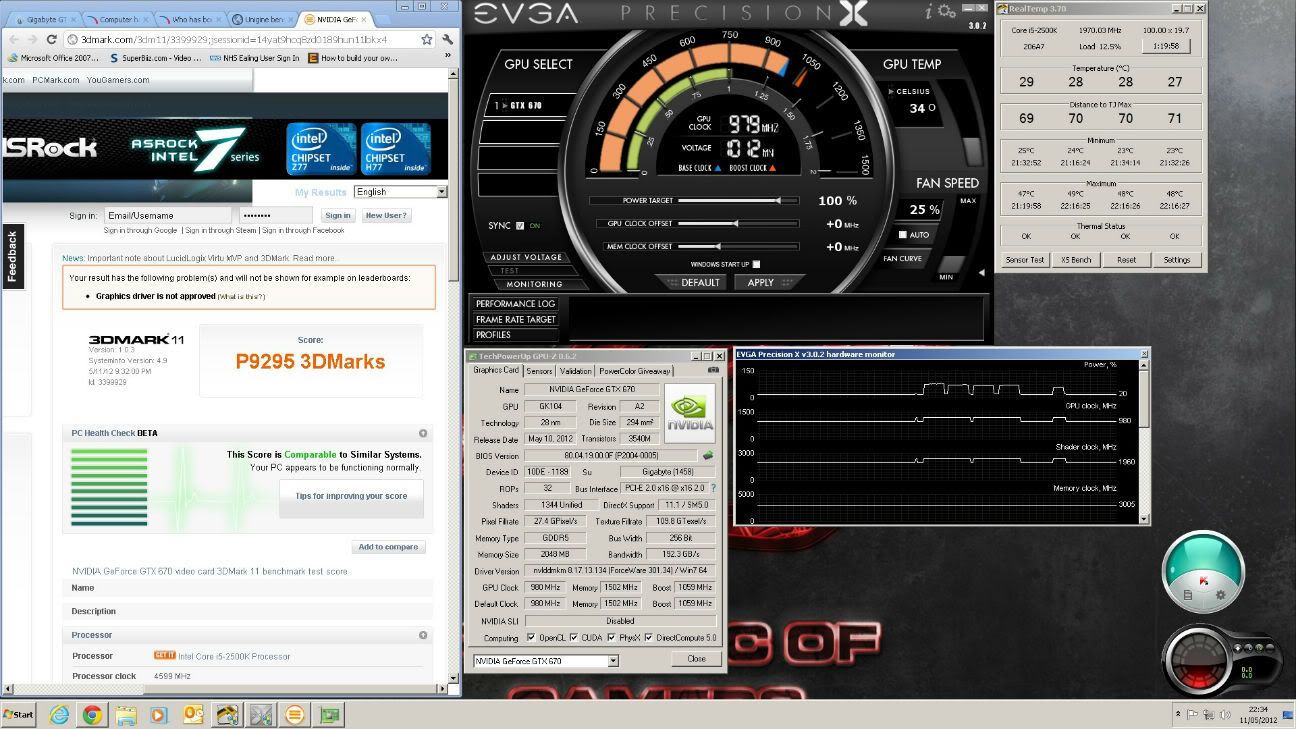This screenshot has width=1296, height=729.
Task: Open the PowerColor Giveaway tab
Action: (x=635, y=371)
